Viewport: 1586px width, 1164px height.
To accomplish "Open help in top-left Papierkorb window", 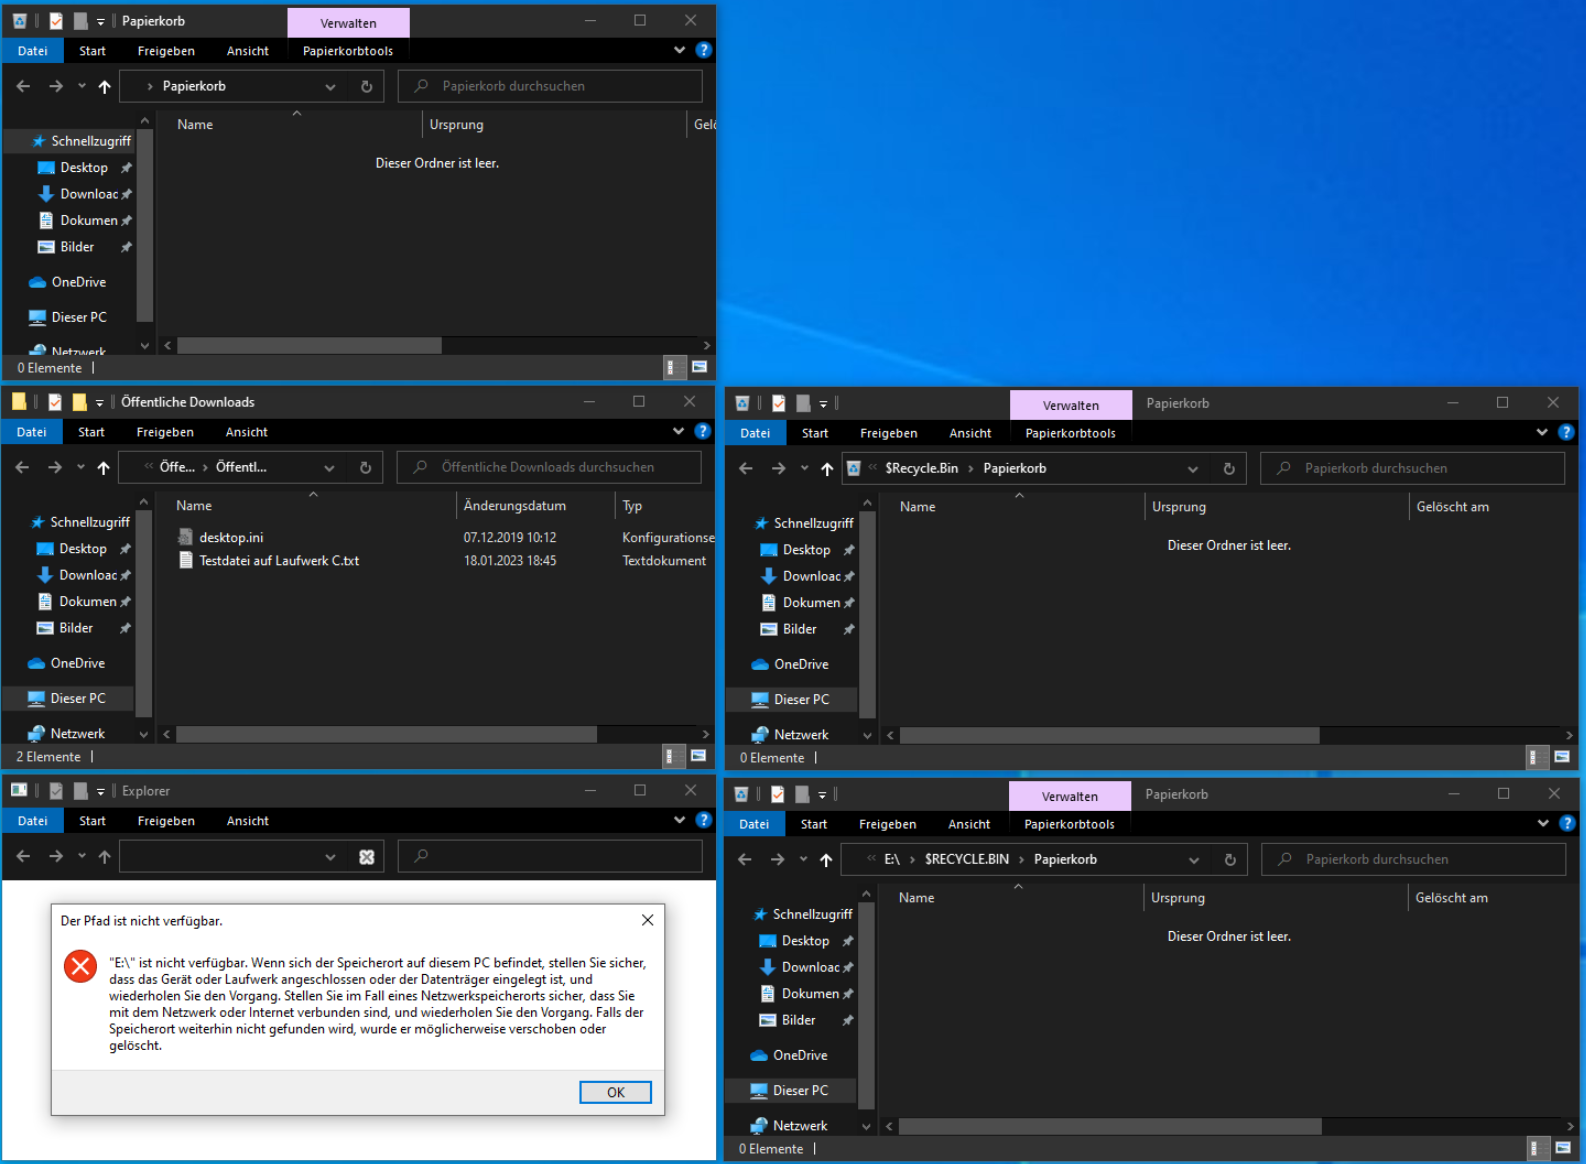I will pos(704,50).
